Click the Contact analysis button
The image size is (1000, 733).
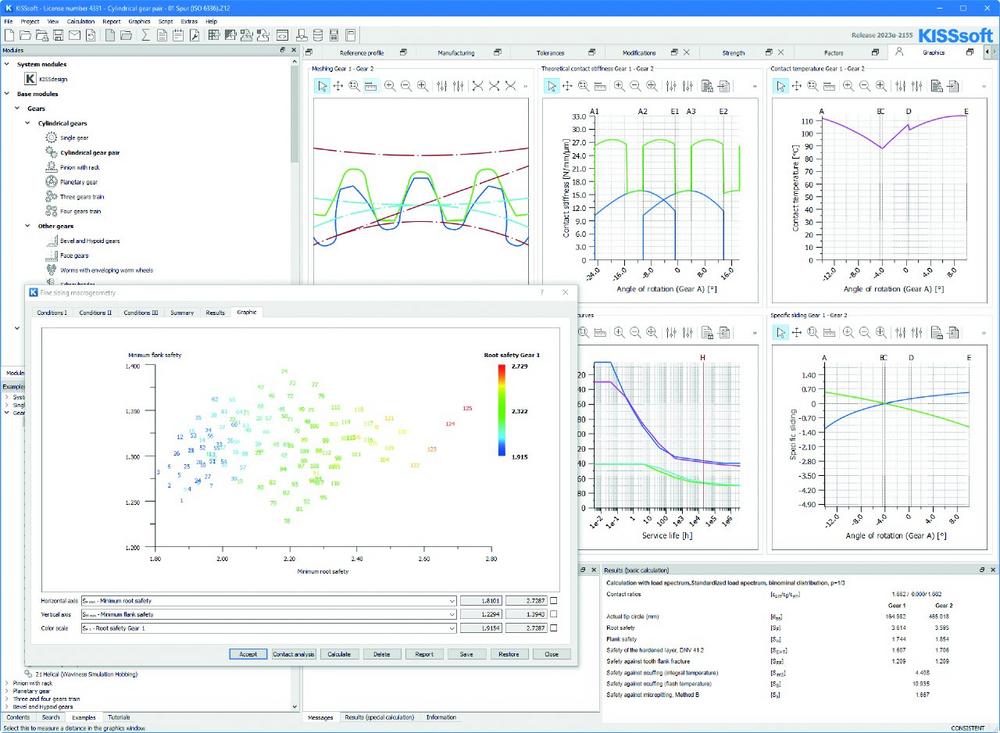click(x=293, y=654)
